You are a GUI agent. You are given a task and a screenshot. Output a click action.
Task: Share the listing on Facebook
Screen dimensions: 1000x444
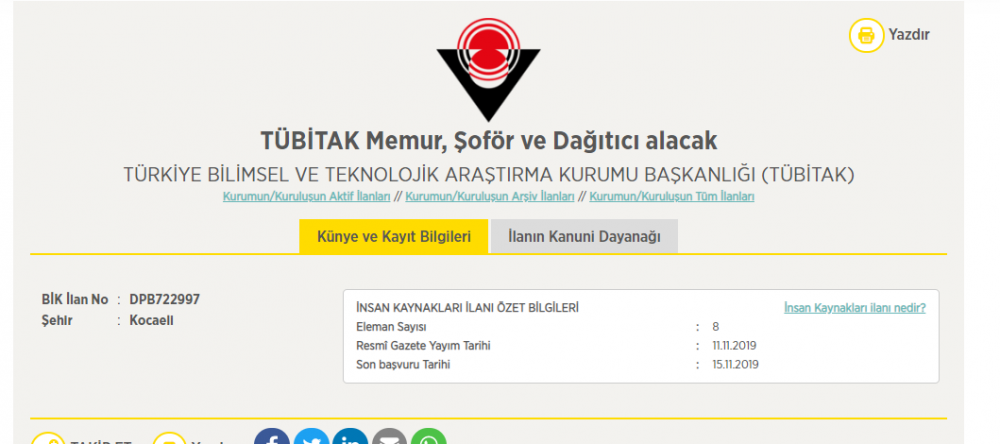click(x=272, y=436)
